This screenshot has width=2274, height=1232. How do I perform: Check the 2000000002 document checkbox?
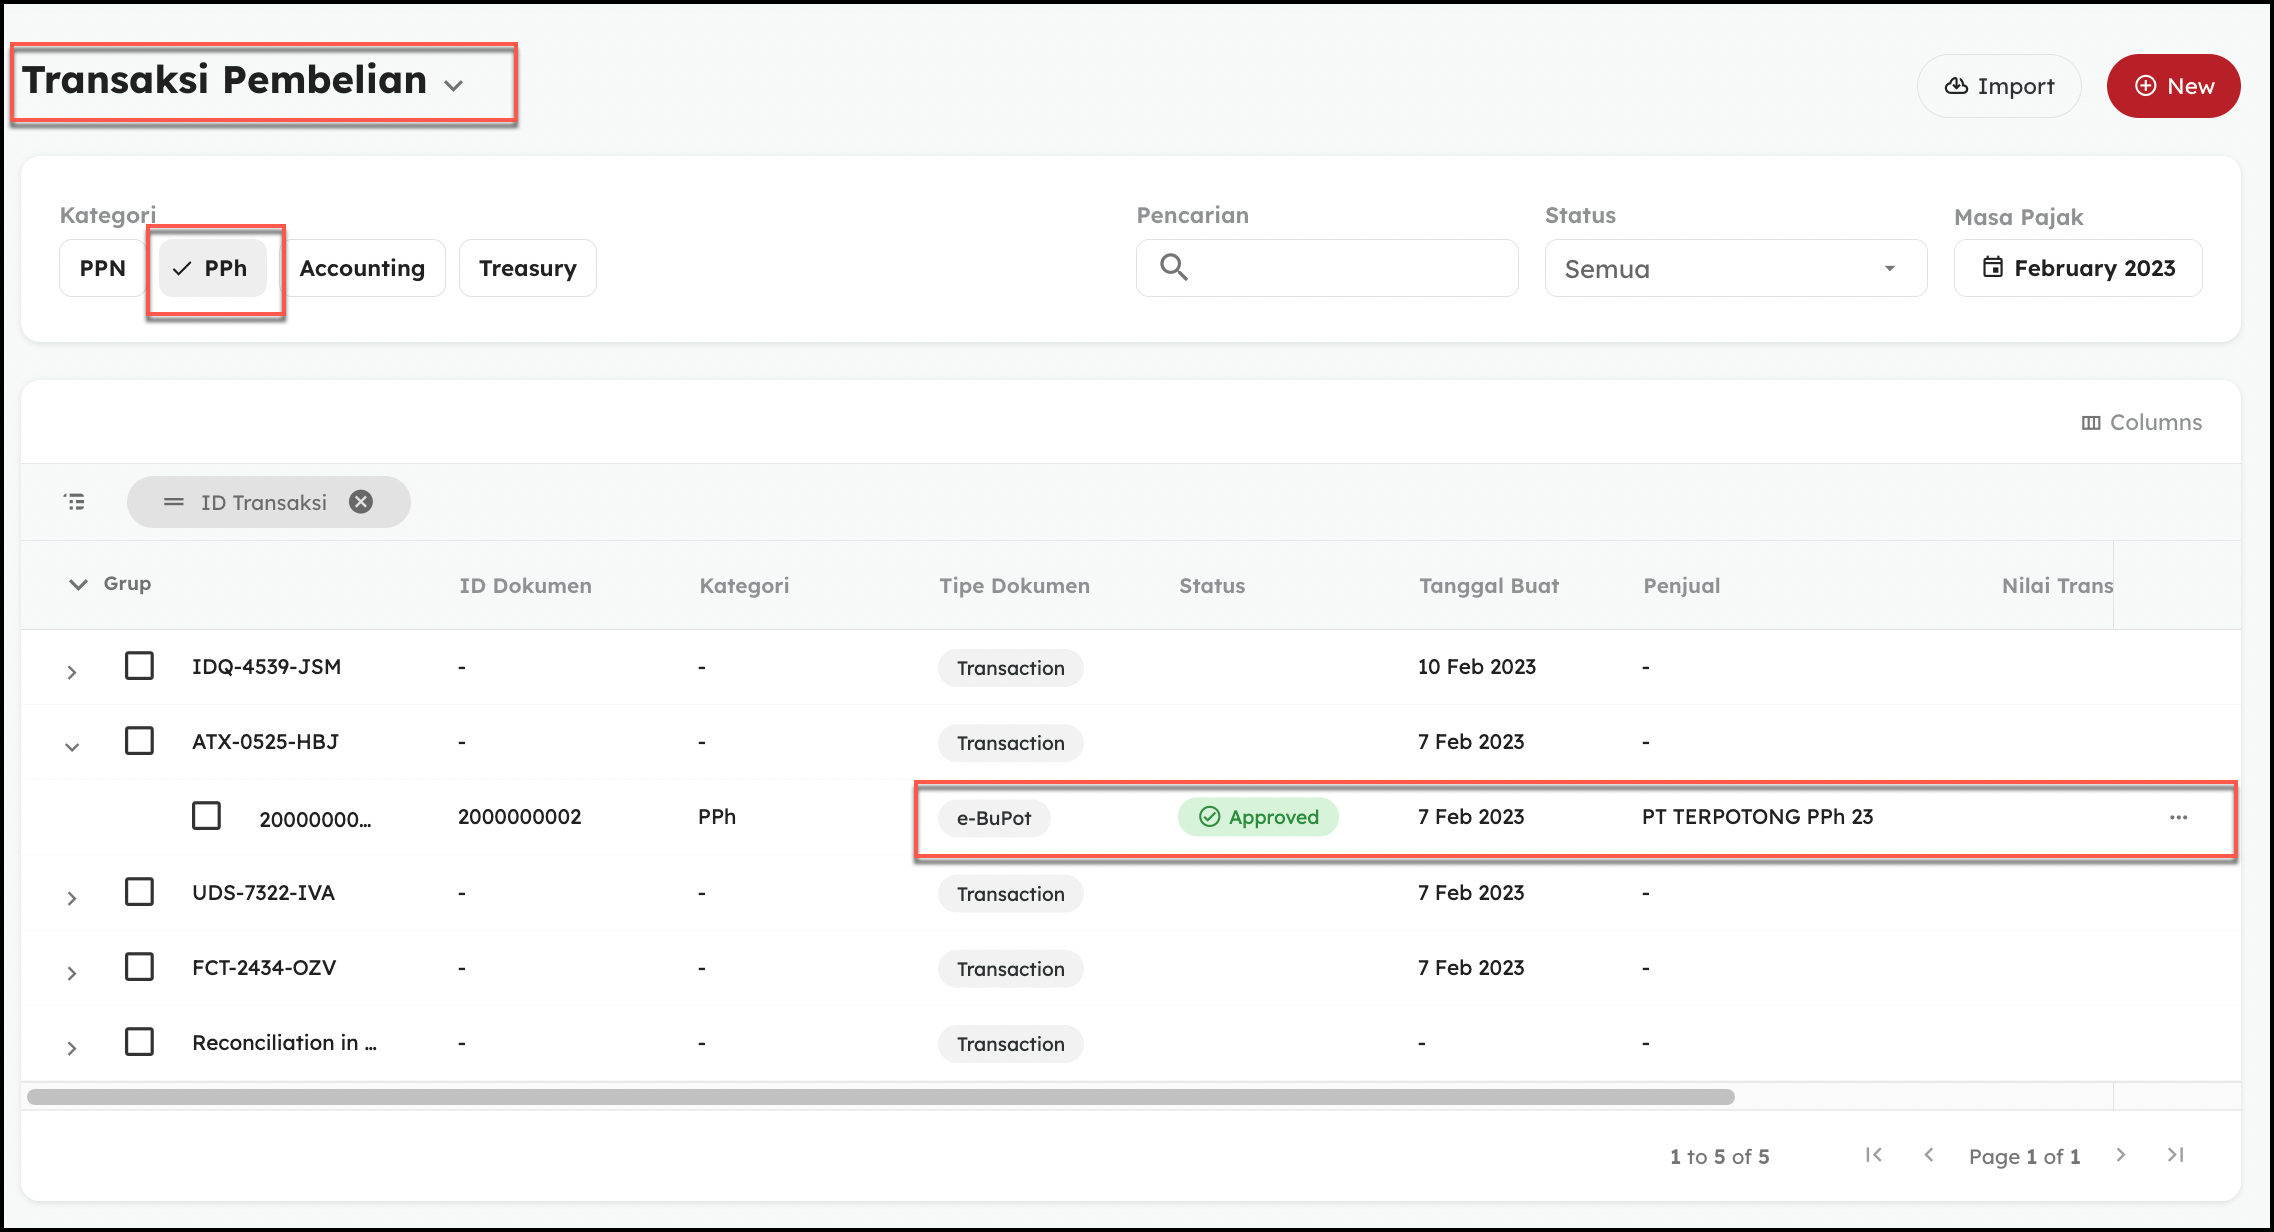207,816
